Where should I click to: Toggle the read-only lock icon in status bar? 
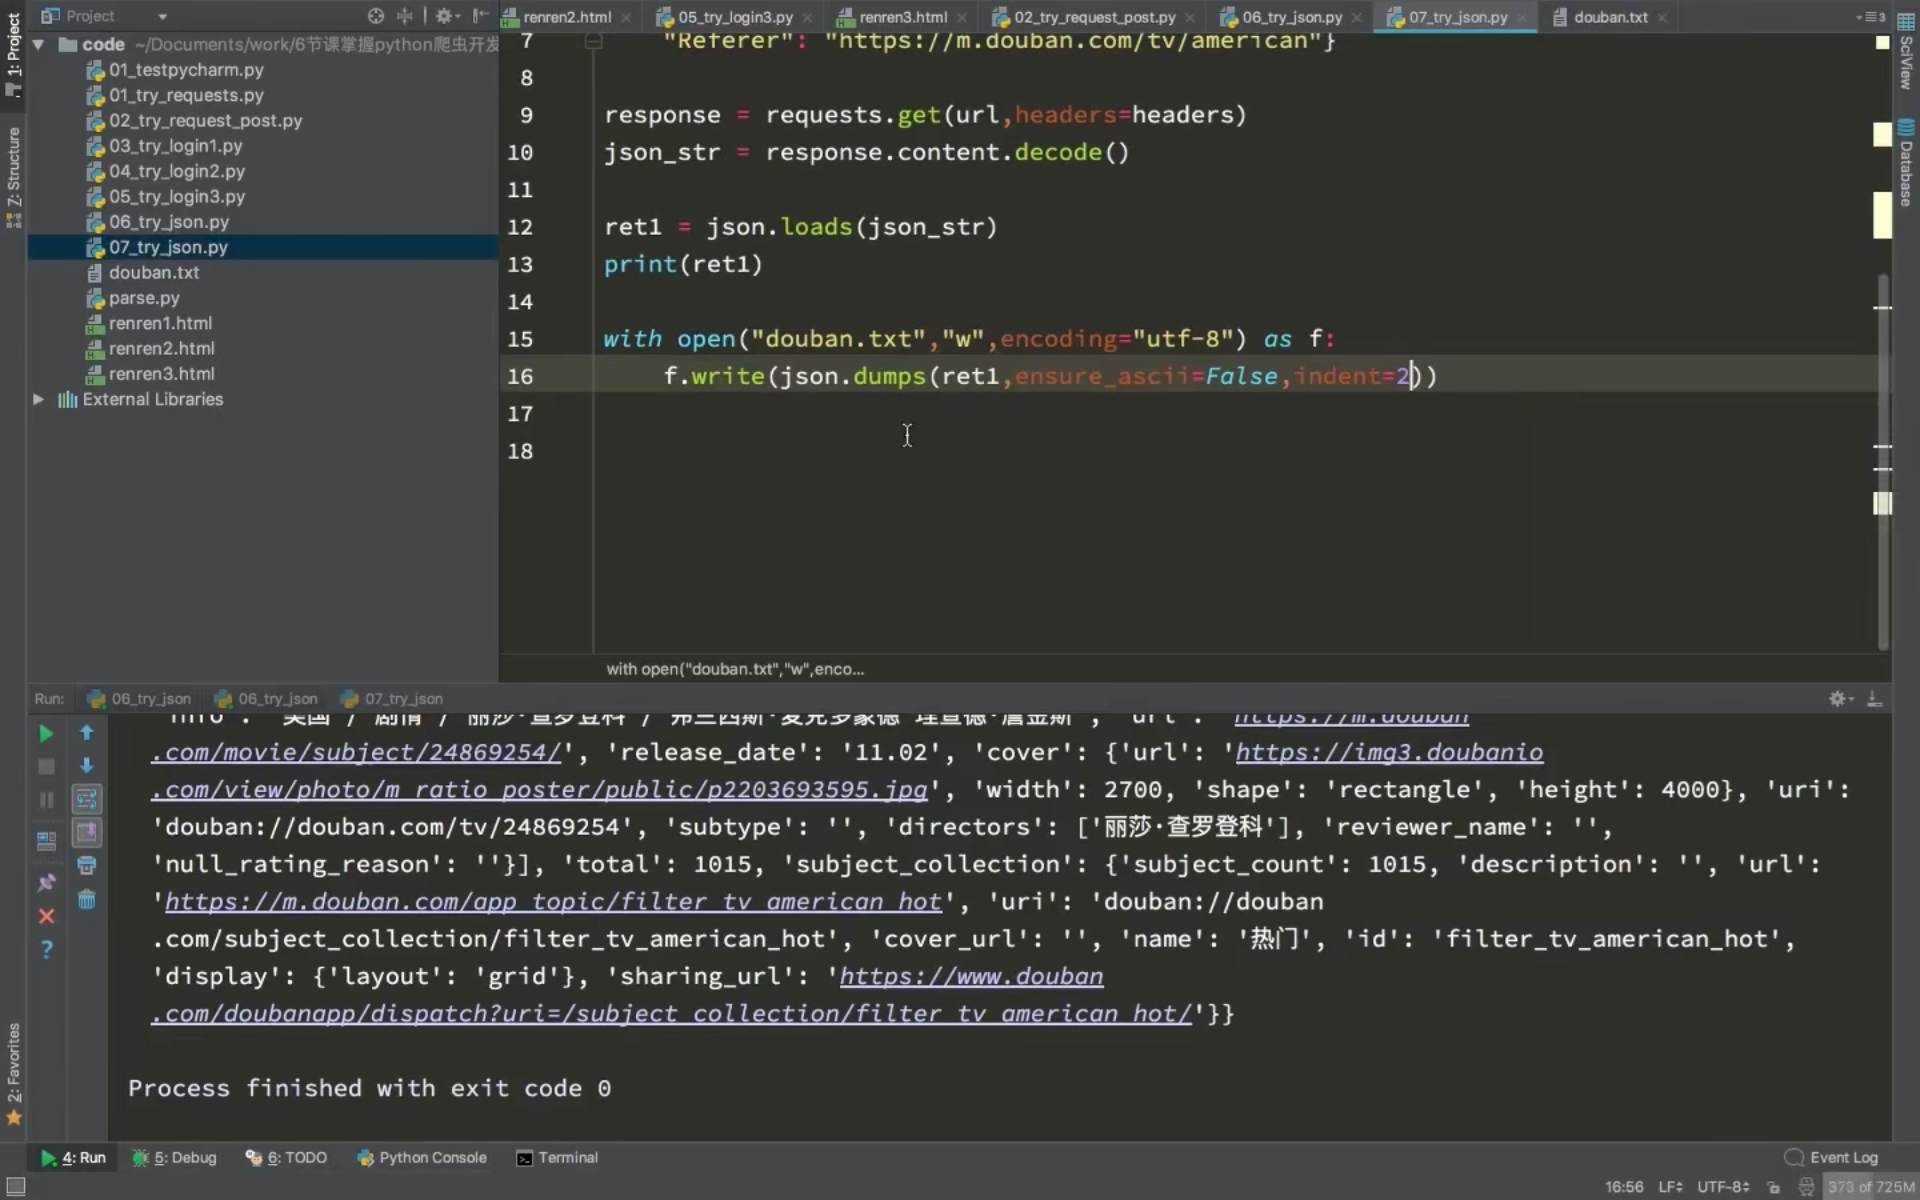pyautogui.click(x=1774, y=1187)
